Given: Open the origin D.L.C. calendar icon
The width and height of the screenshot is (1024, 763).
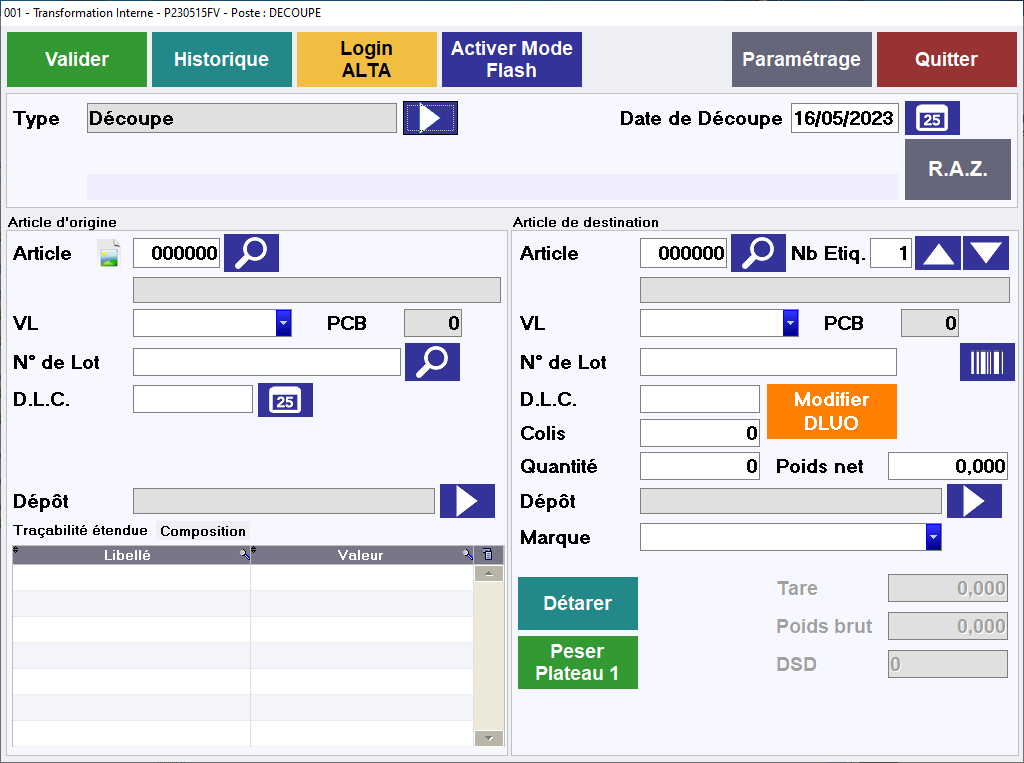Looking at the screenshot, I should [x=285, y=400].
